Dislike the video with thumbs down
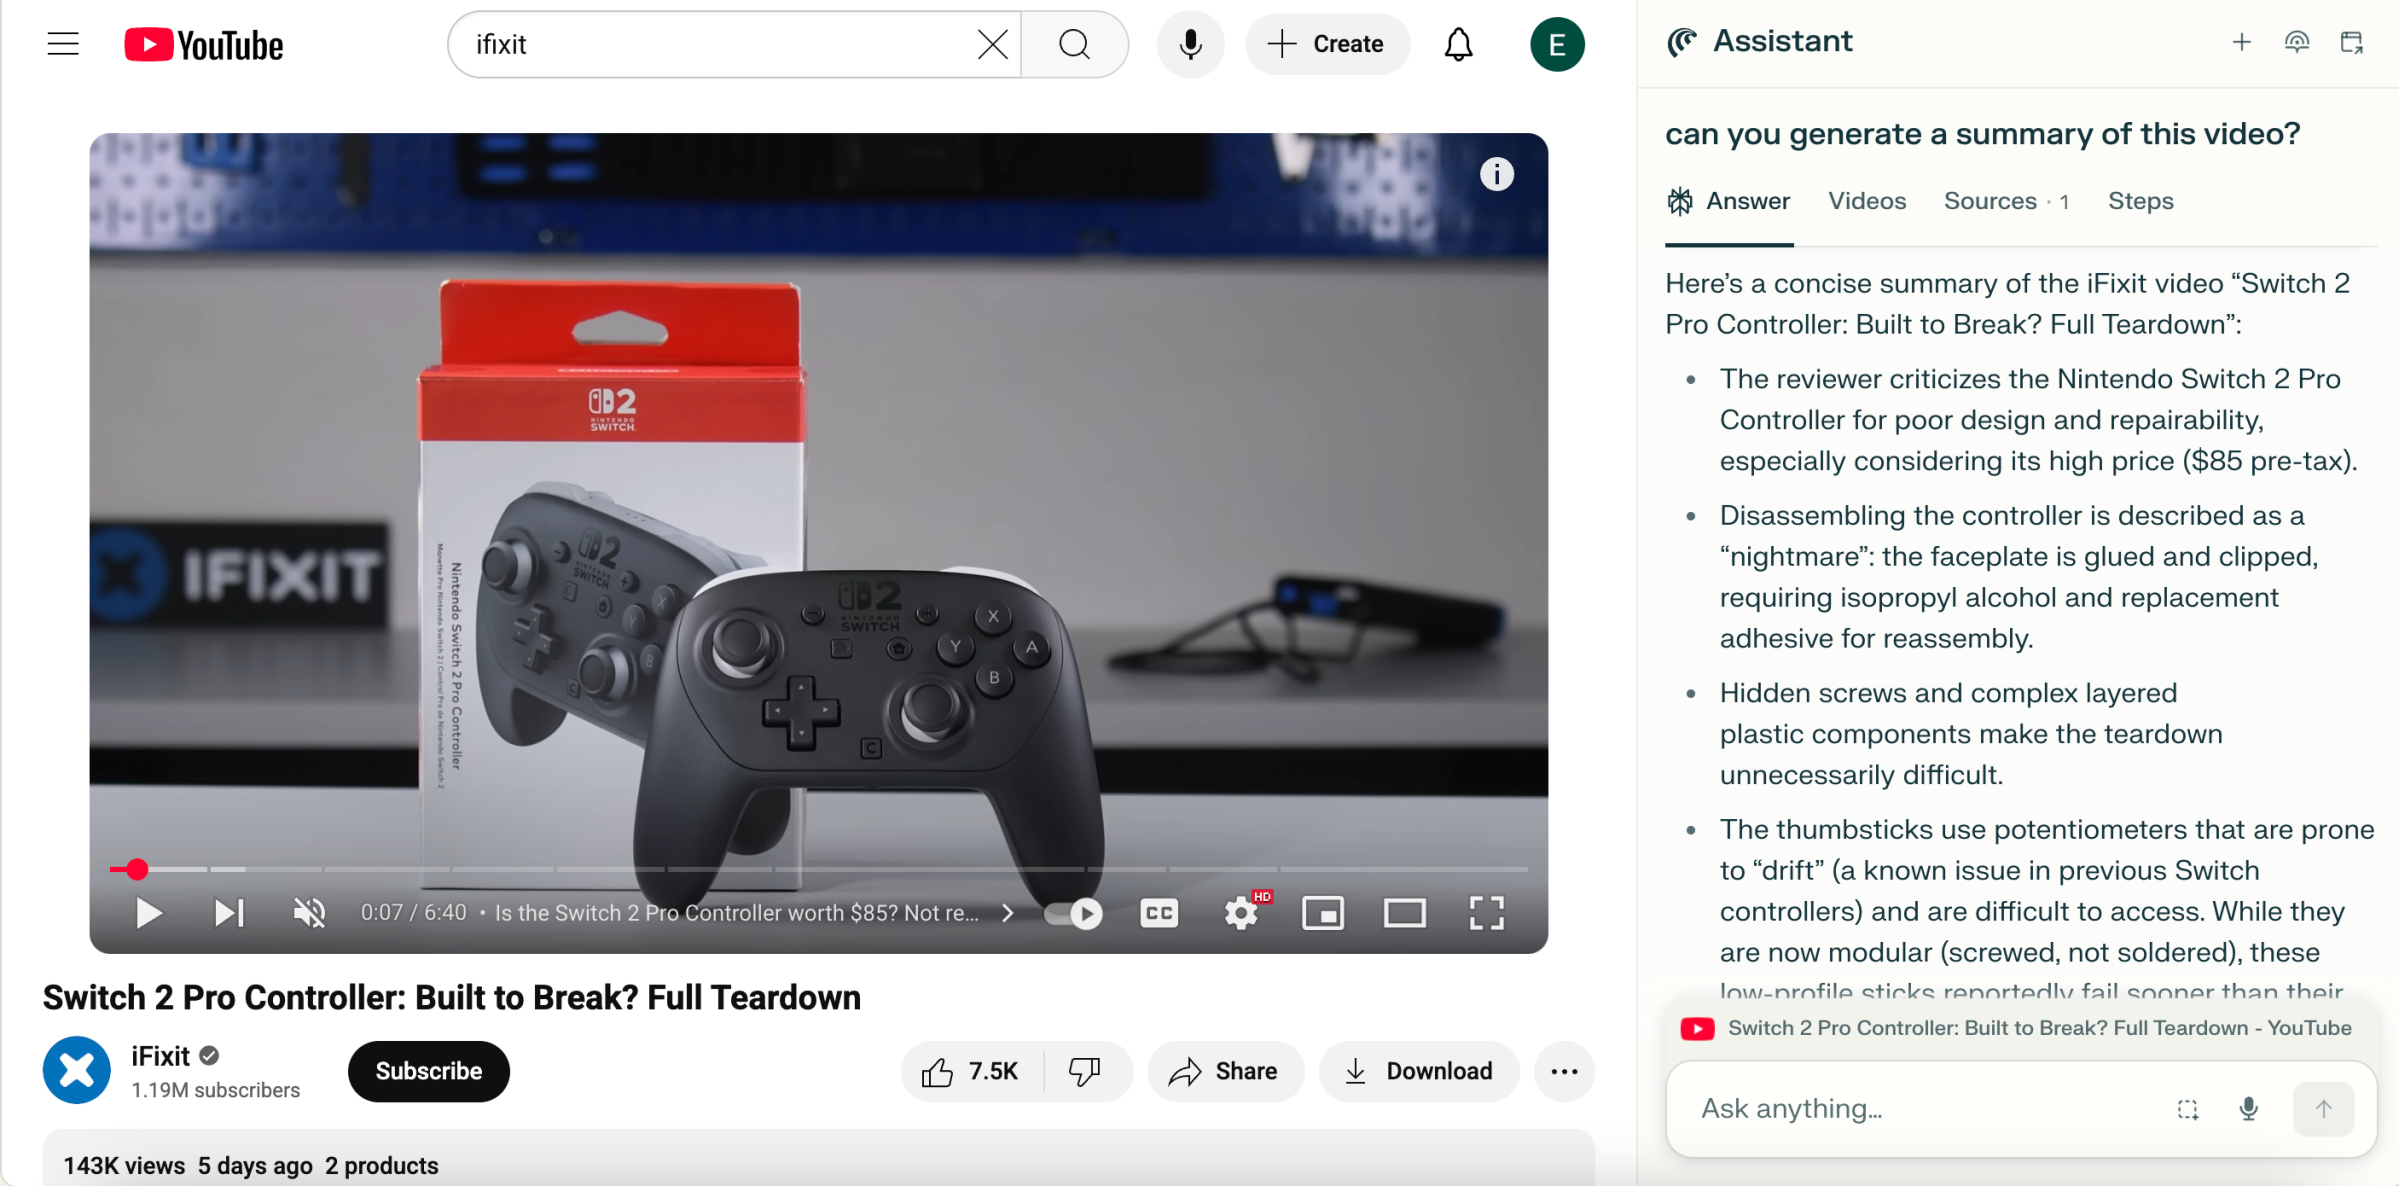This screenshot has height=1186, width=2399. tap(1085, 1071)
